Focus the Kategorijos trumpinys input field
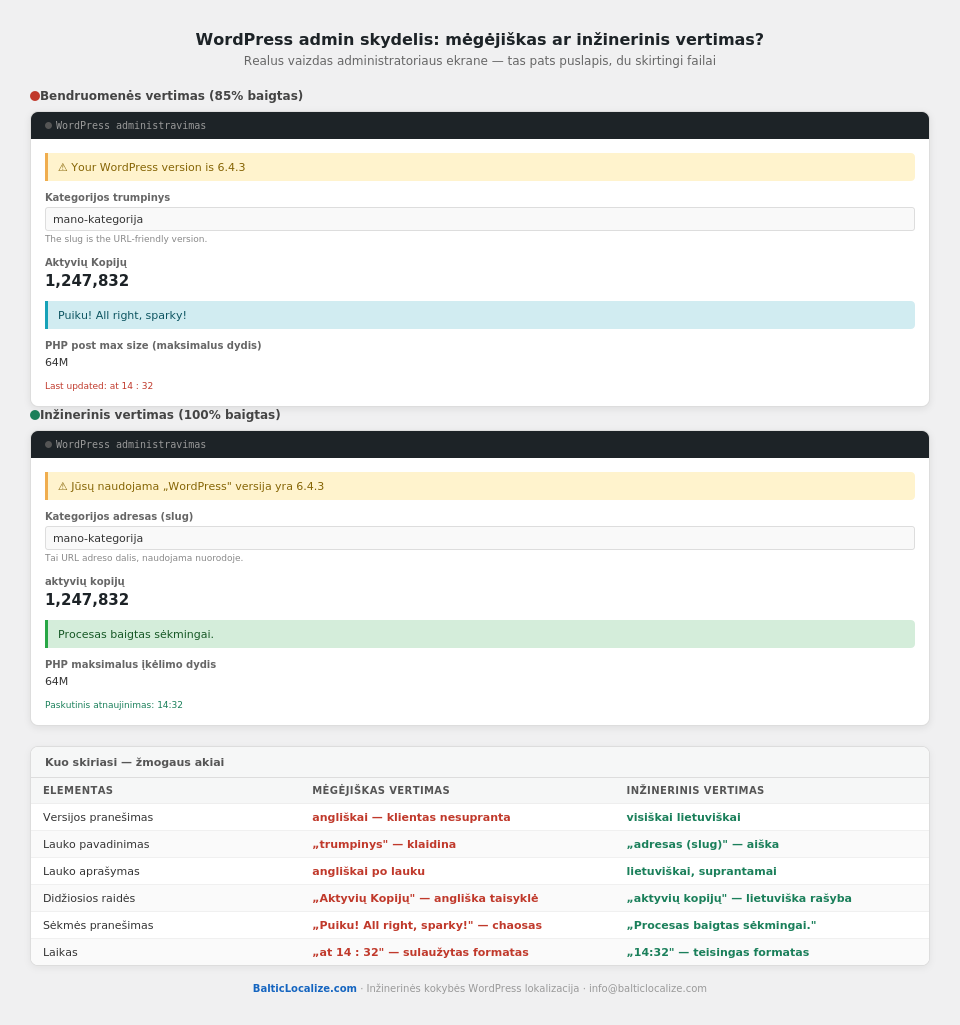Image resolution: width=960 pixels, height=1025 pixels. [480, 219]
